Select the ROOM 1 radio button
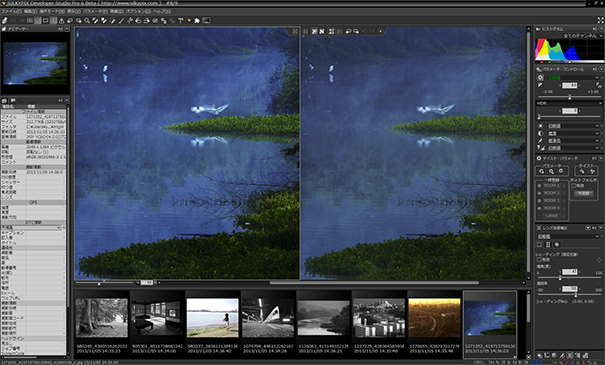 pyautogui.click(x=539, y=186)
